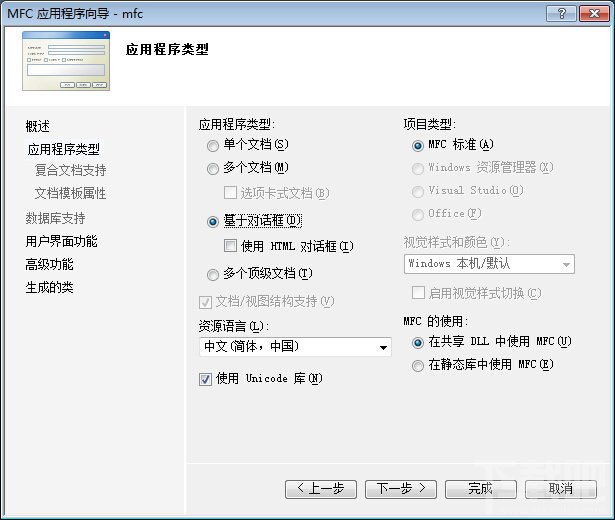Open the 高级功能 page
Viewport: 615px width, 520px height.
(x=49, y=264)
